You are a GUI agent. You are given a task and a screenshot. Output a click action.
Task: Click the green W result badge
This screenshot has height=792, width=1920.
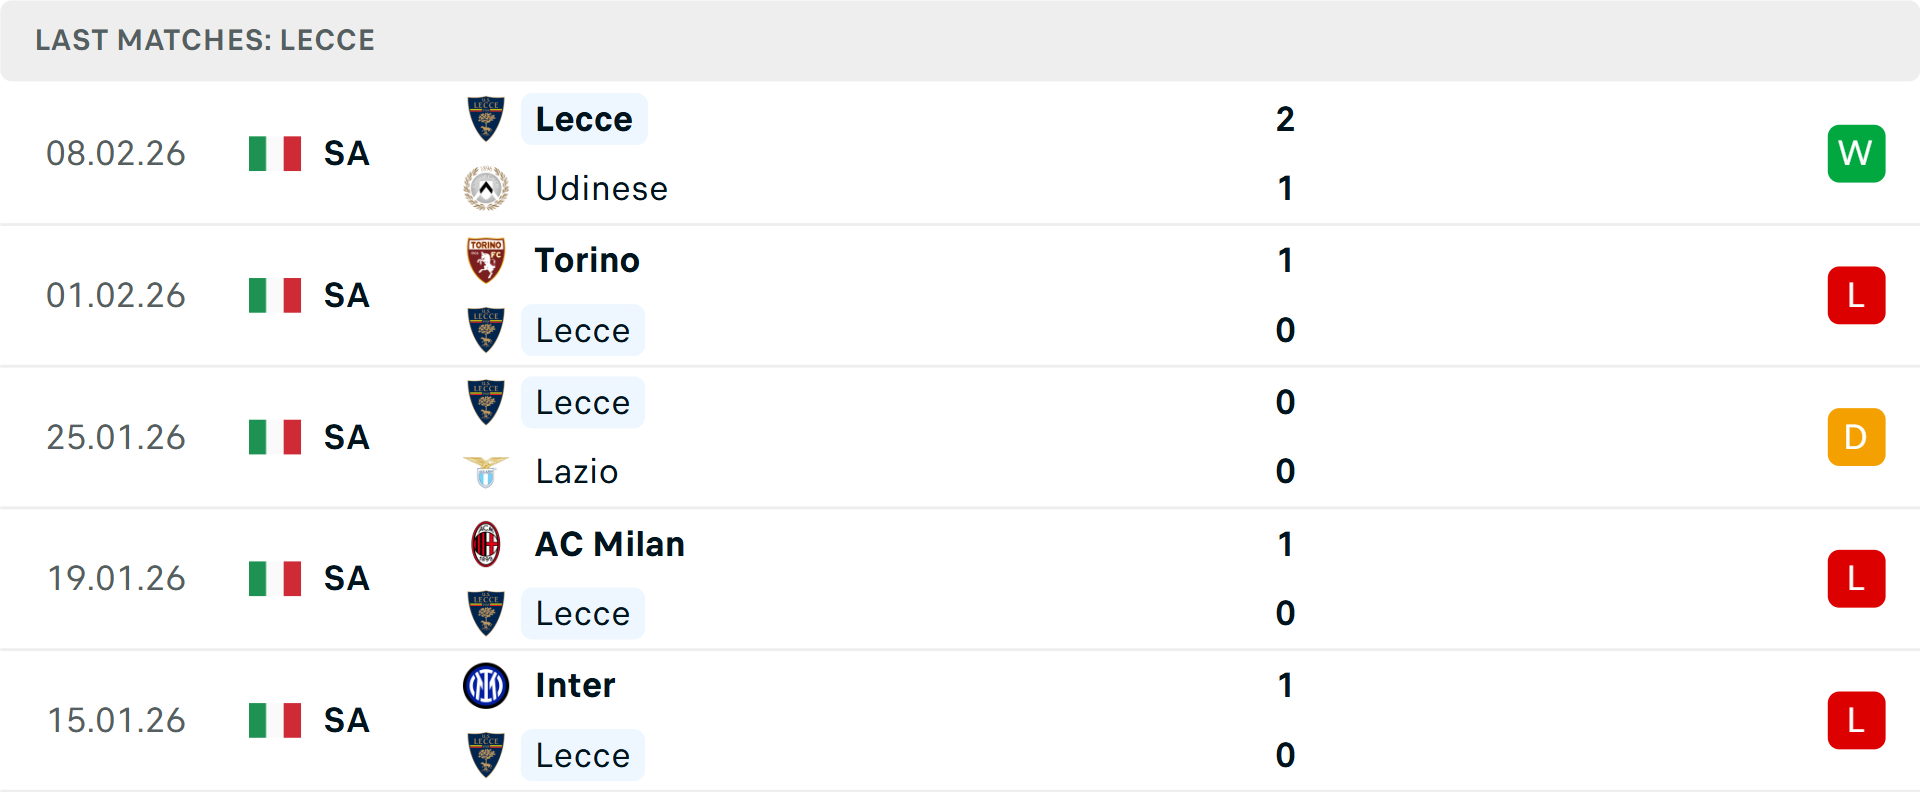pos(1856,154)
